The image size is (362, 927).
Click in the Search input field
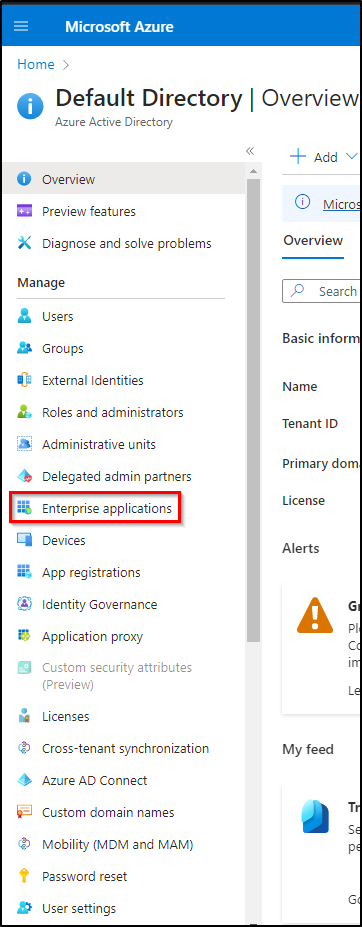[x=322, y=291]
